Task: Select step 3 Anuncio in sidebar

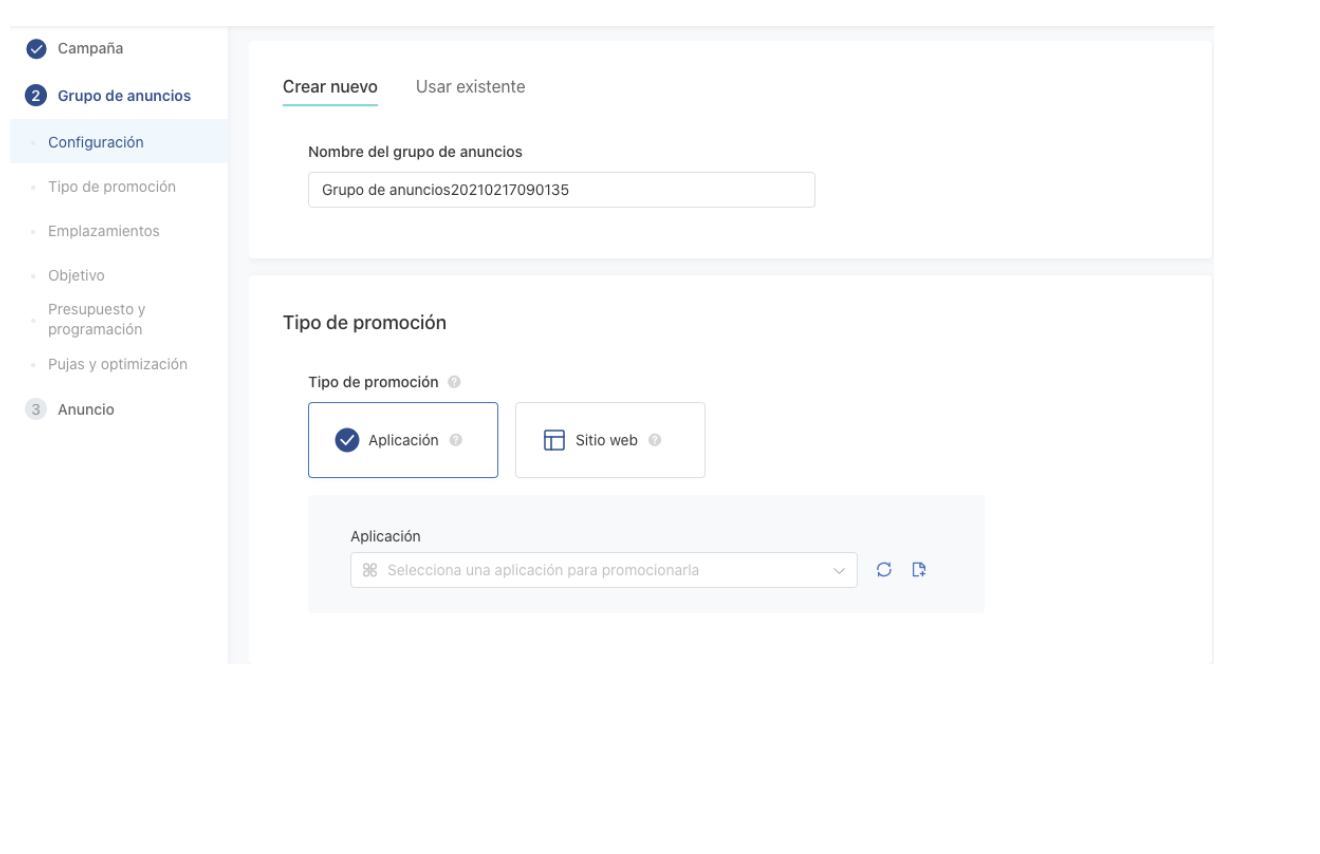Action: coord(71,409)
